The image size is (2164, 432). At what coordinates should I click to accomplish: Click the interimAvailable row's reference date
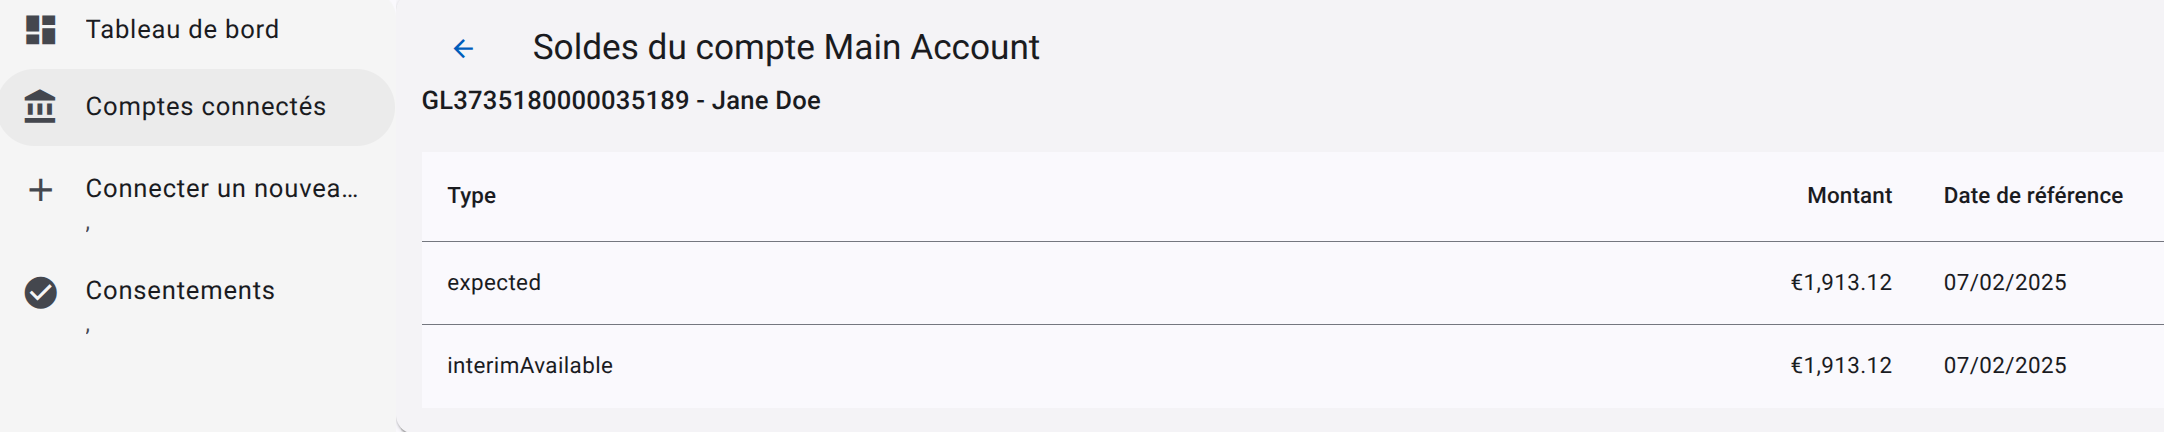2004,366
